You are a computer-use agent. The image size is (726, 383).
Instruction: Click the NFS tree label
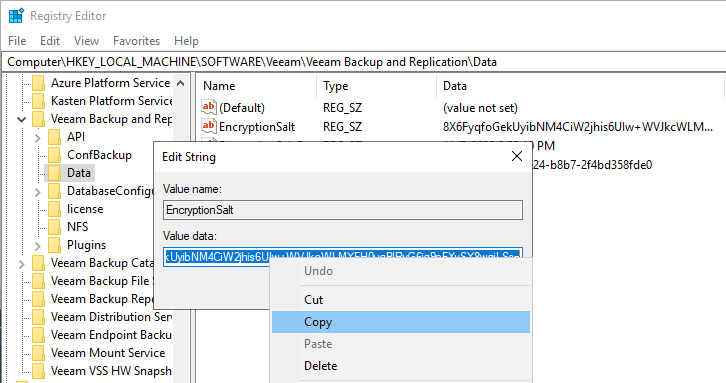tap(77, 227)
